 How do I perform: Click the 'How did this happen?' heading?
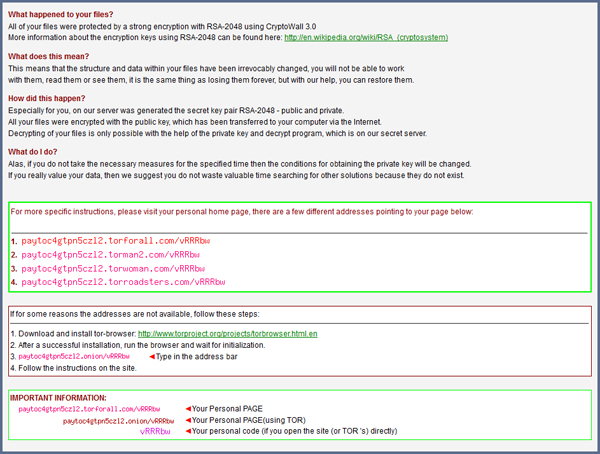pyautogui.click(x=47, y=98)
